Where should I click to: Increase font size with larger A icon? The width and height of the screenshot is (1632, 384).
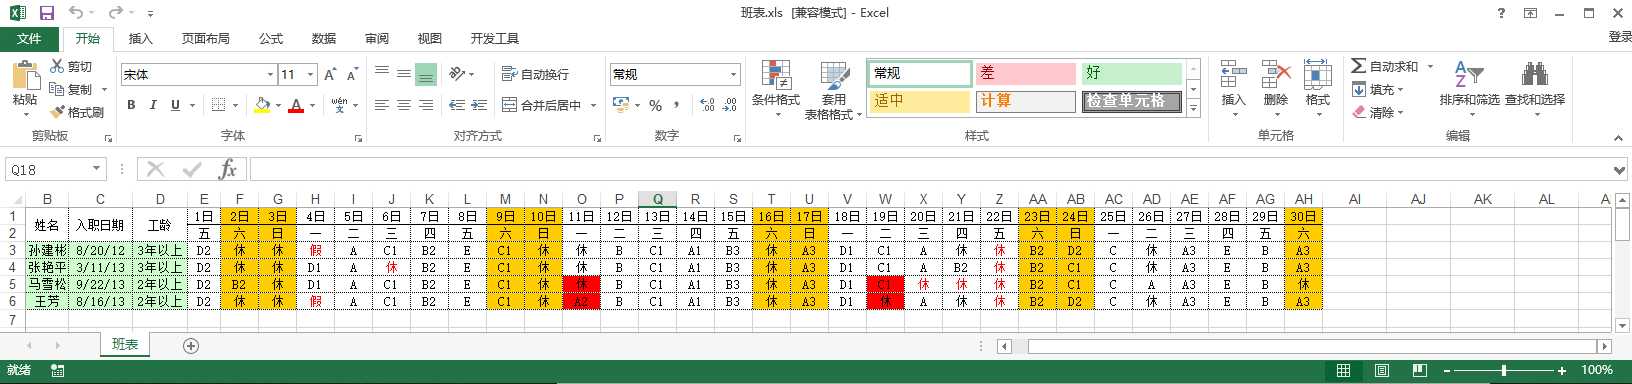point(331,74)
